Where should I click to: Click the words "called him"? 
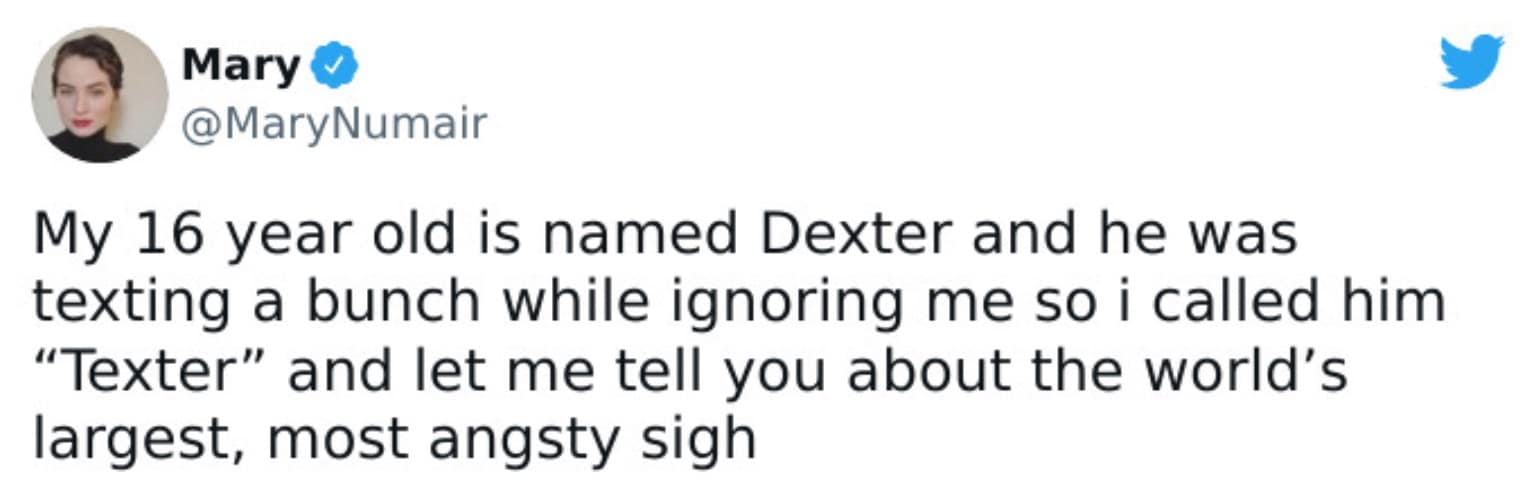[x=1297, y=302]
